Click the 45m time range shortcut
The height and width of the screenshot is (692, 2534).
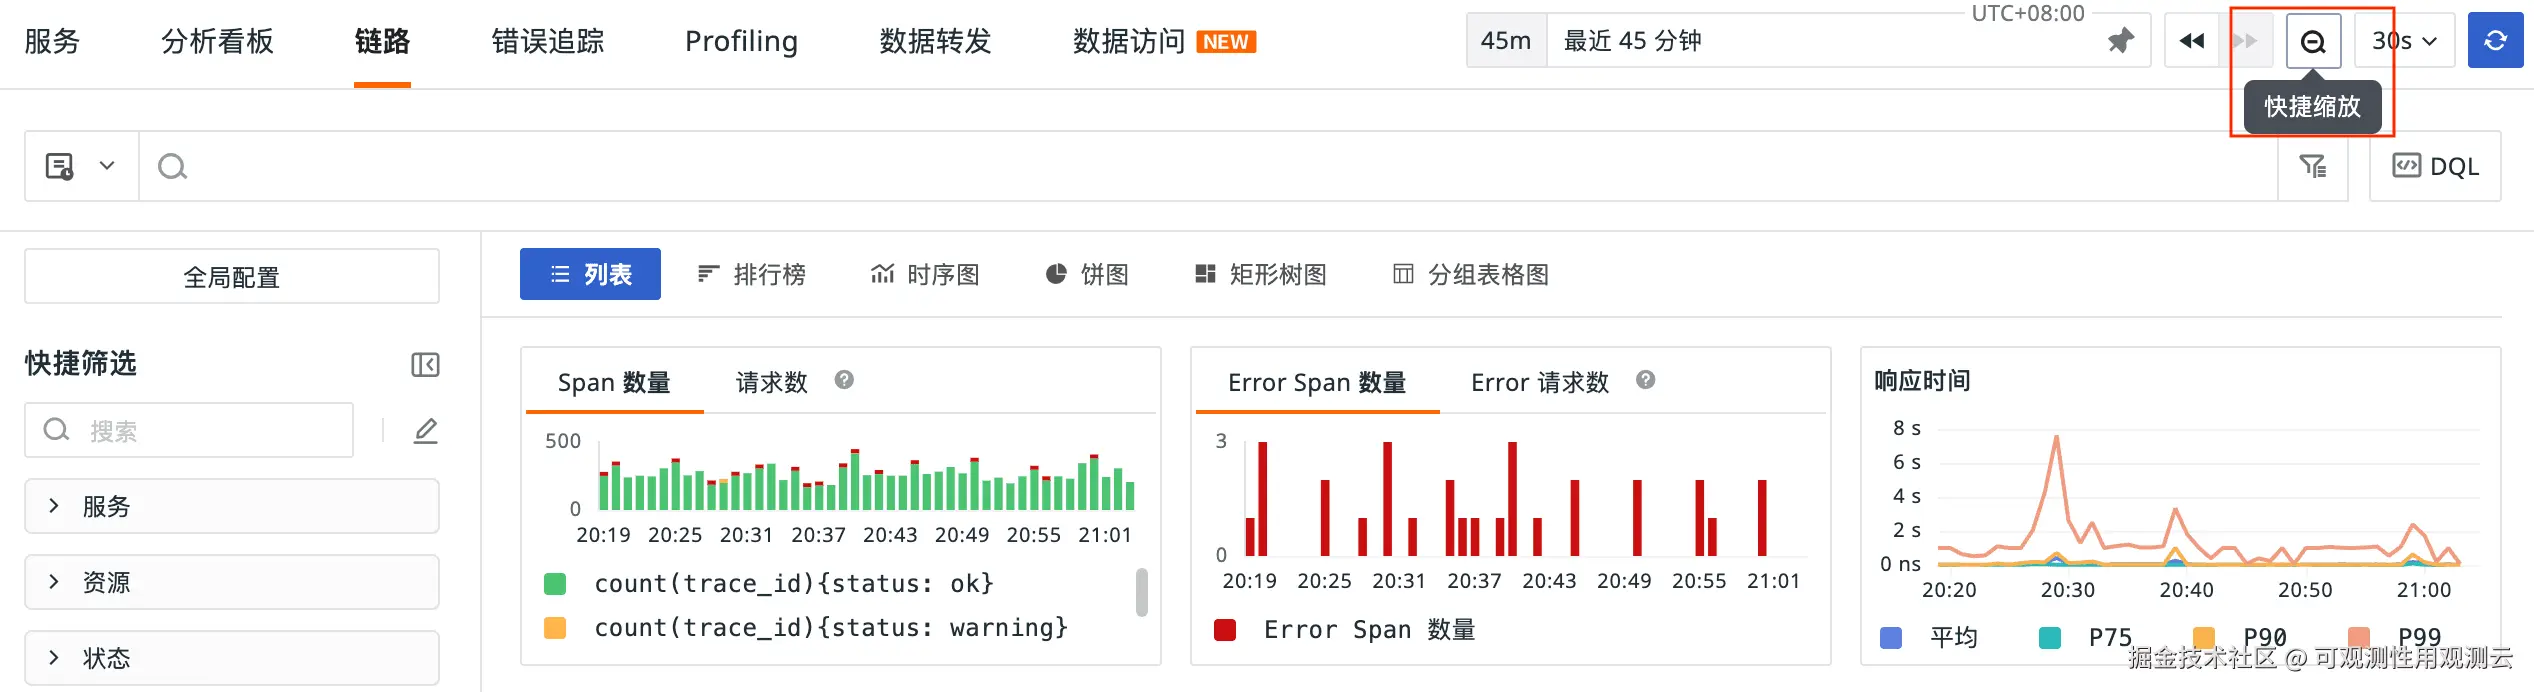pyautogui.click(x=1506, y=41)
